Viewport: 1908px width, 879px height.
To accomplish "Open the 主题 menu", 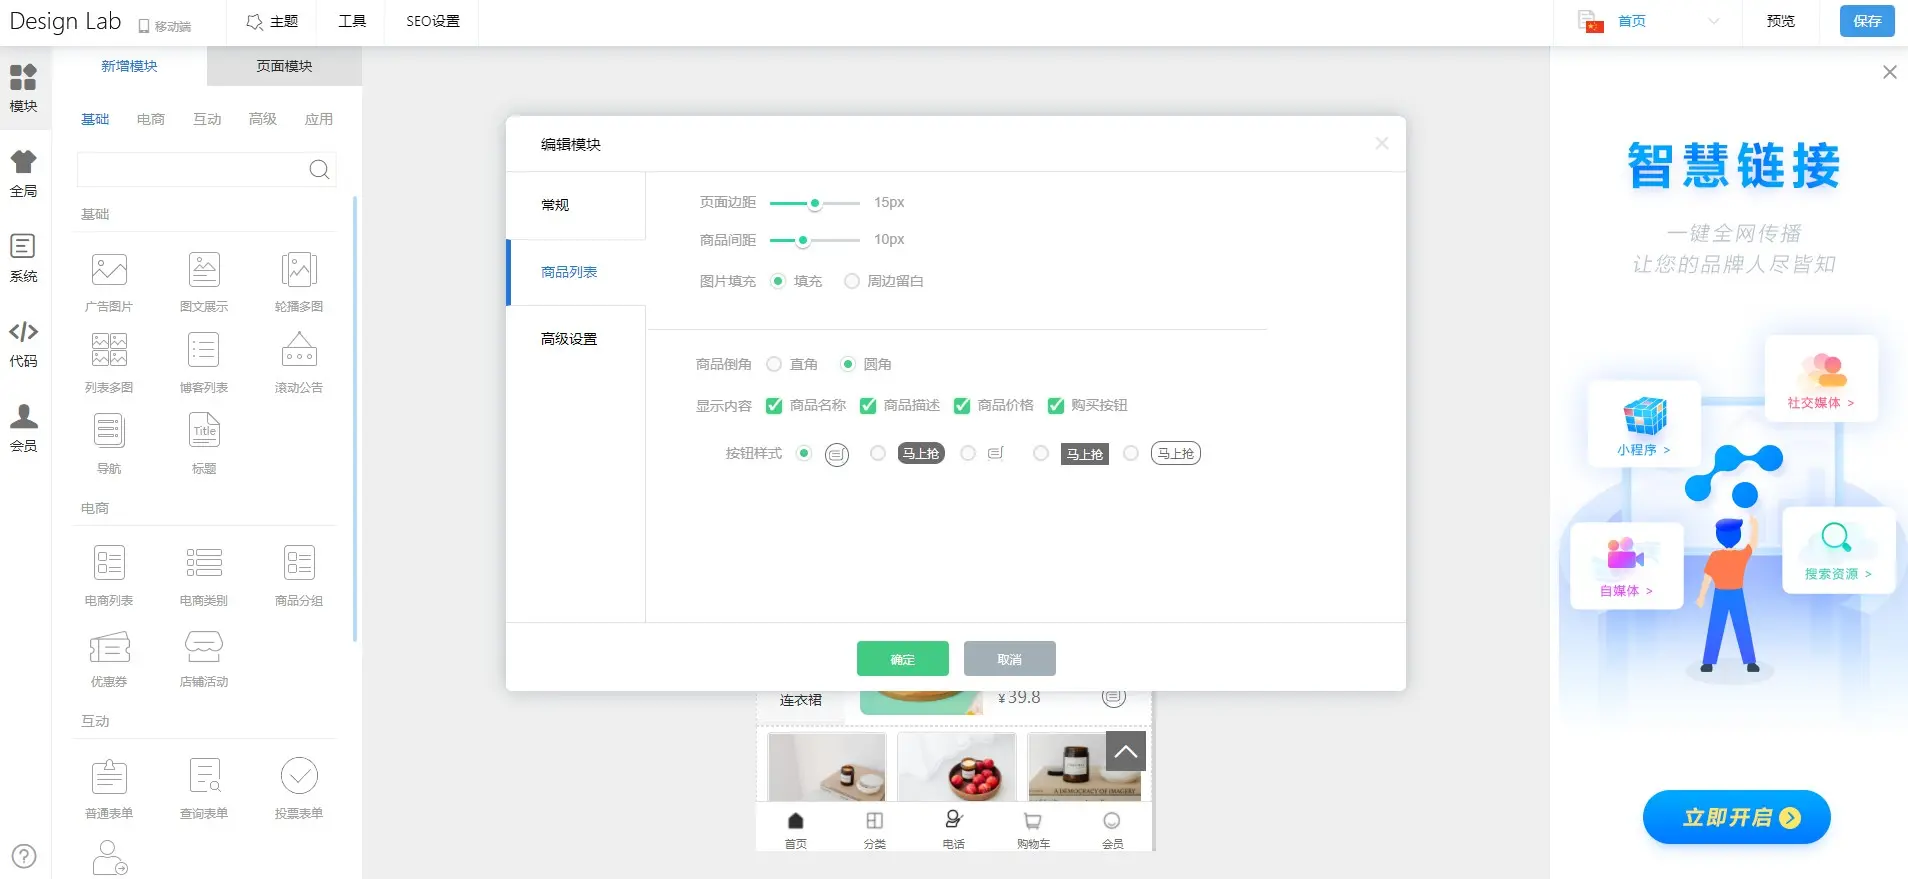I will click(x=272, y=21).
